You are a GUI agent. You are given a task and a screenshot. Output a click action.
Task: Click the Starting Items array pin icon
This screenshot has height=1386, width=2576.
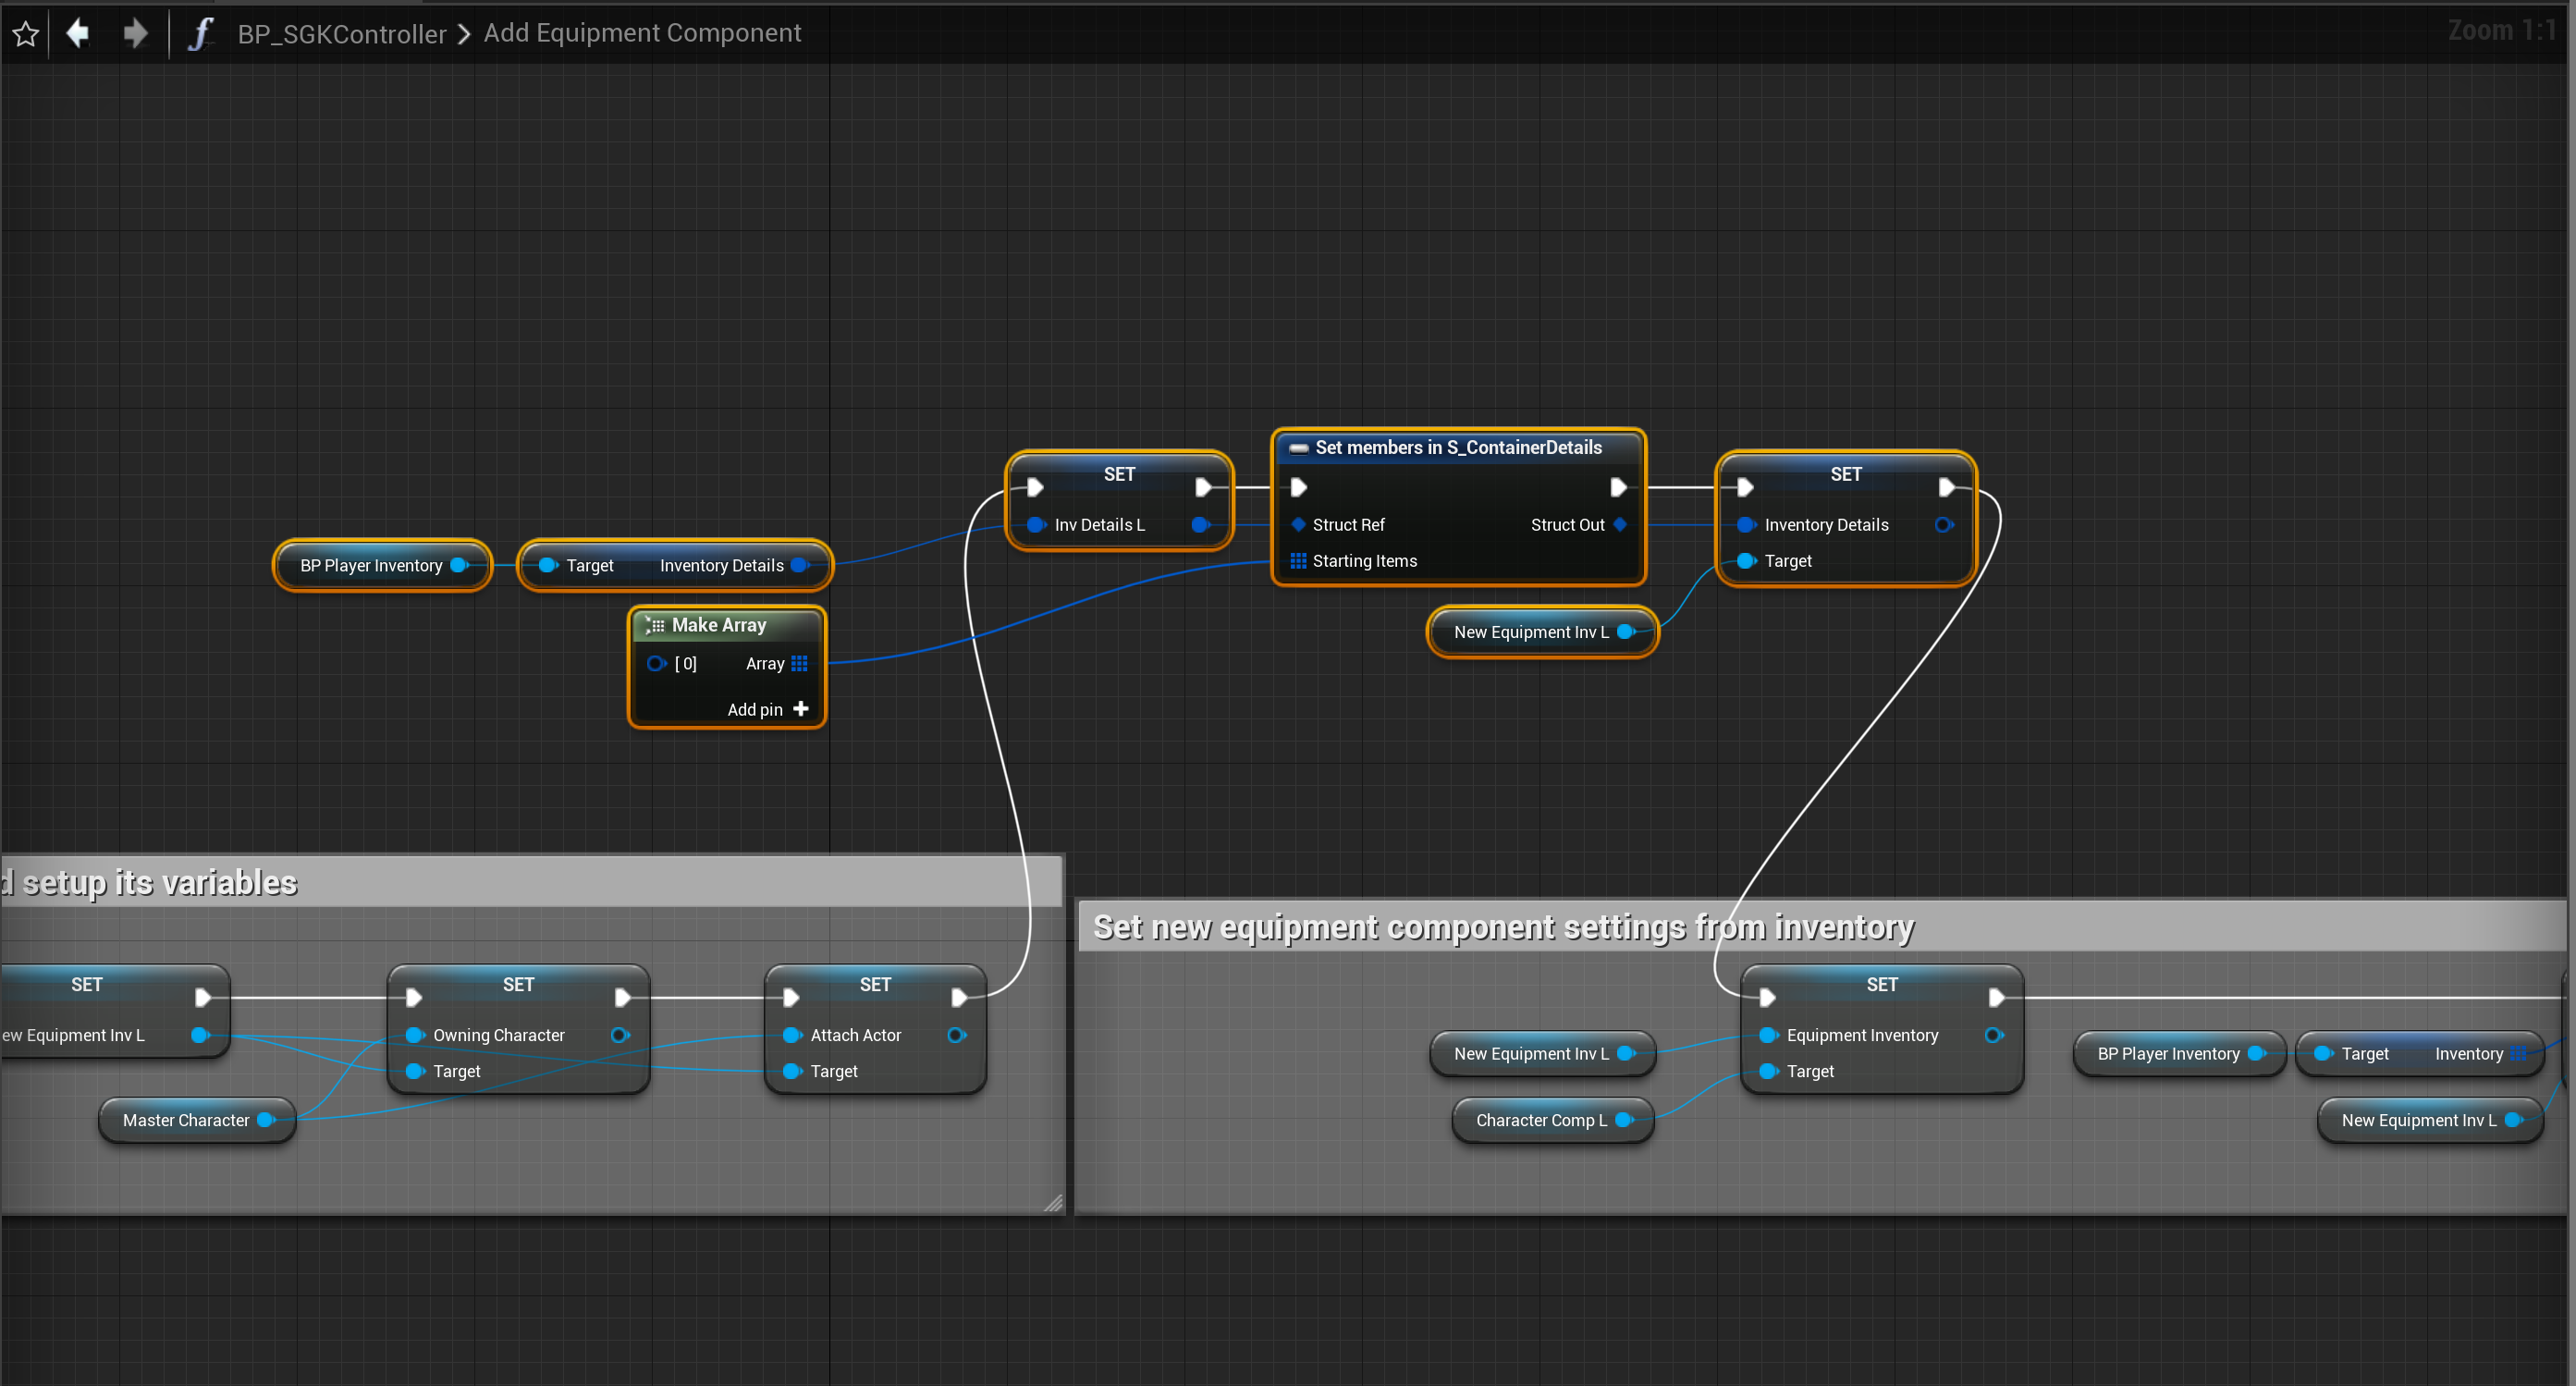coord(1298,561)
